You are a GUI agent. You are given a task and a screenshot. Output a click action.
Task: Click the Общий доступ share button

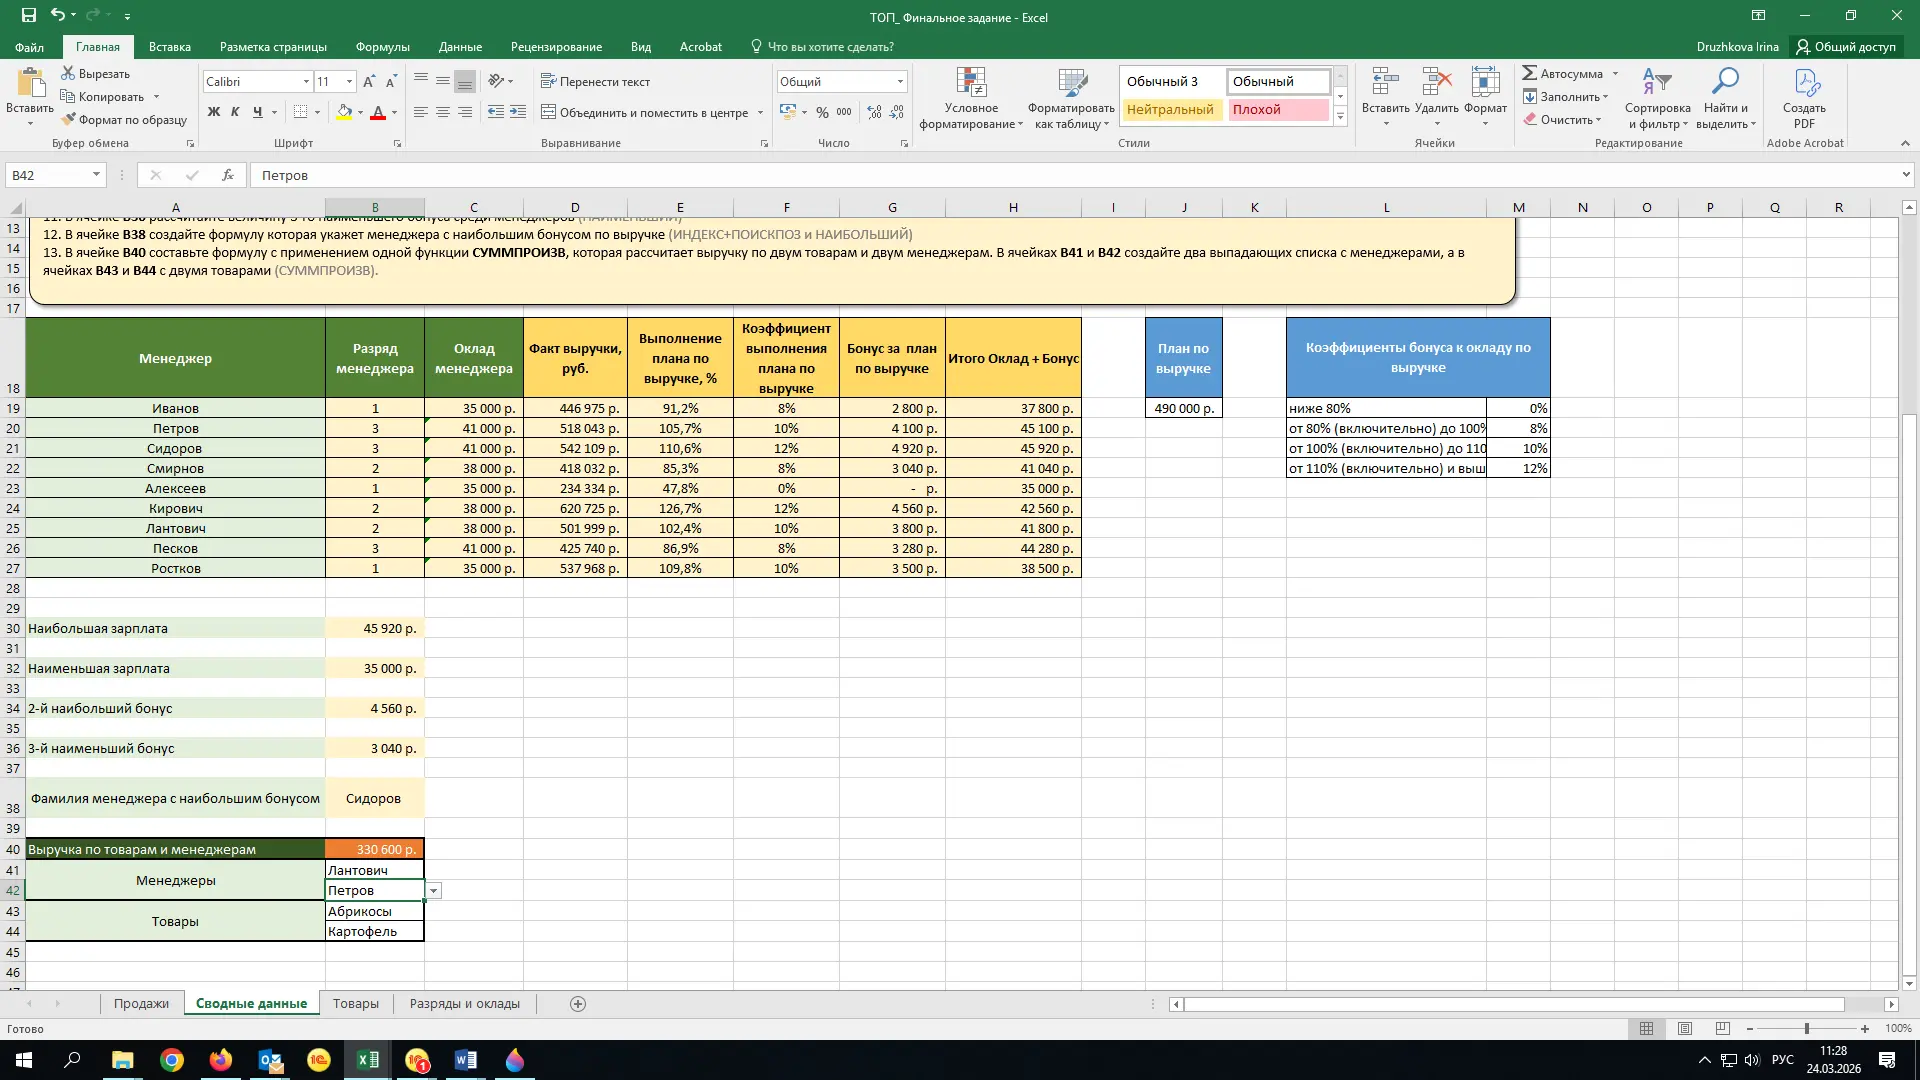[1846, 47]
